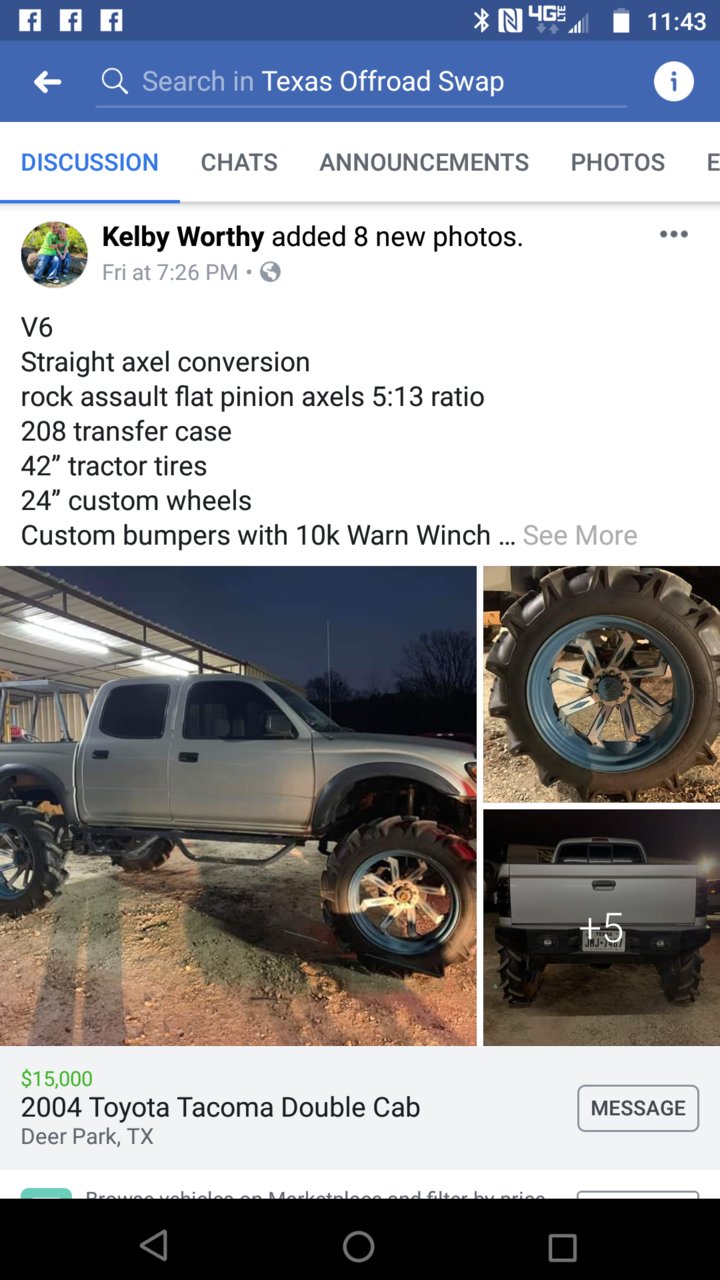View the +5 more photos thumbnail
Screen dimensions: 720x1280
(x=601, y=927)
